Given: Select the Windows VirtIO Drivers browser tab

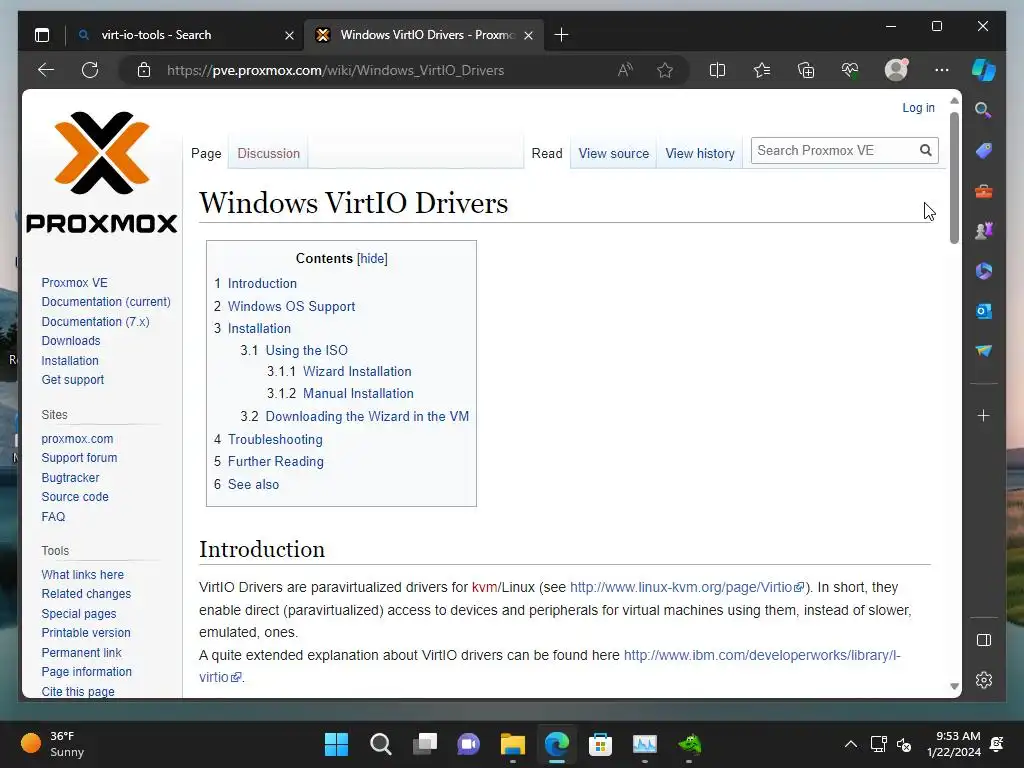Looking at the screenshot, I should 425,35.
